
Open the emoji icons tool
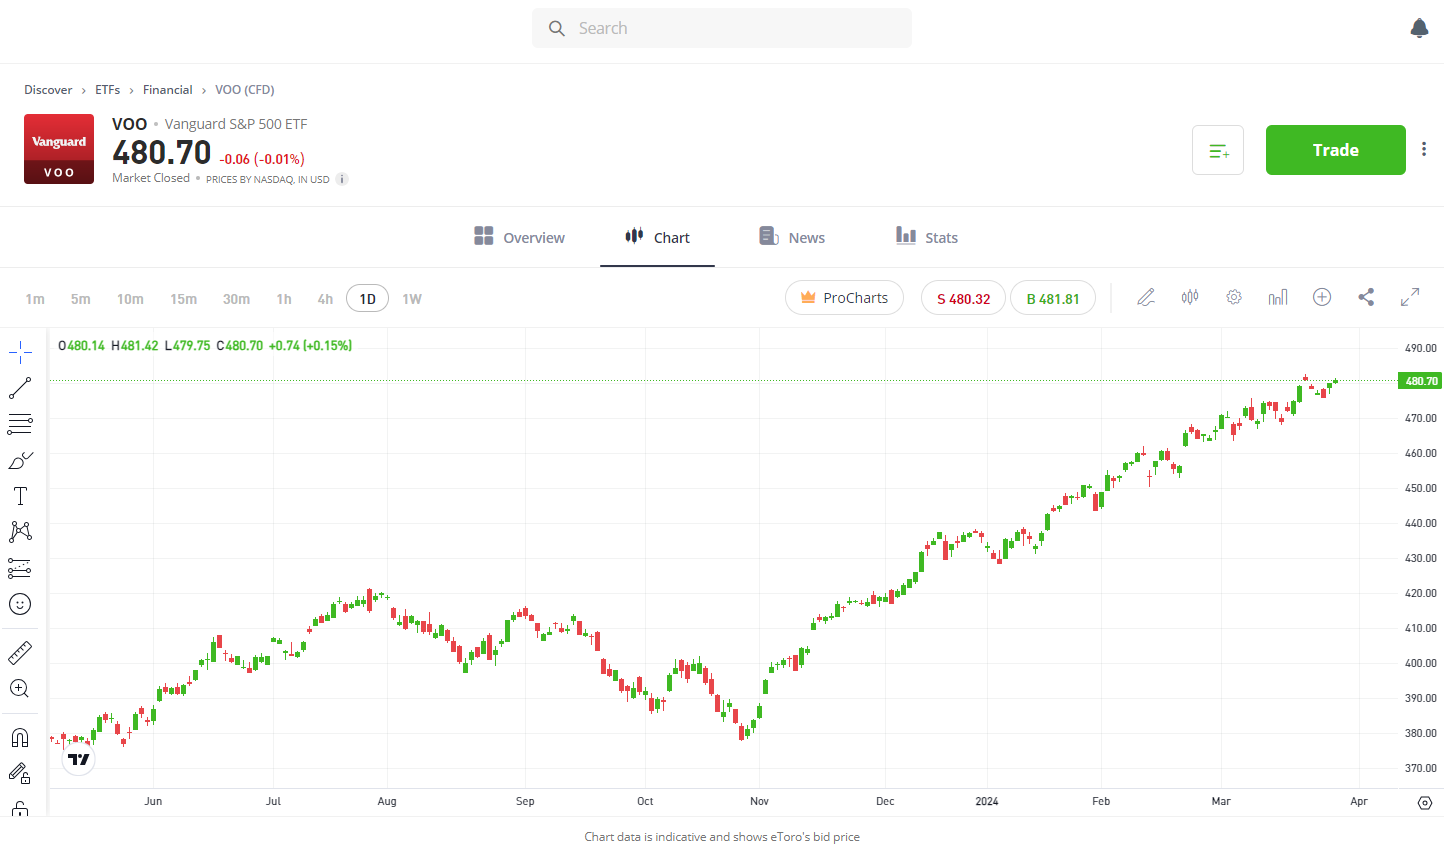point(20,604)
